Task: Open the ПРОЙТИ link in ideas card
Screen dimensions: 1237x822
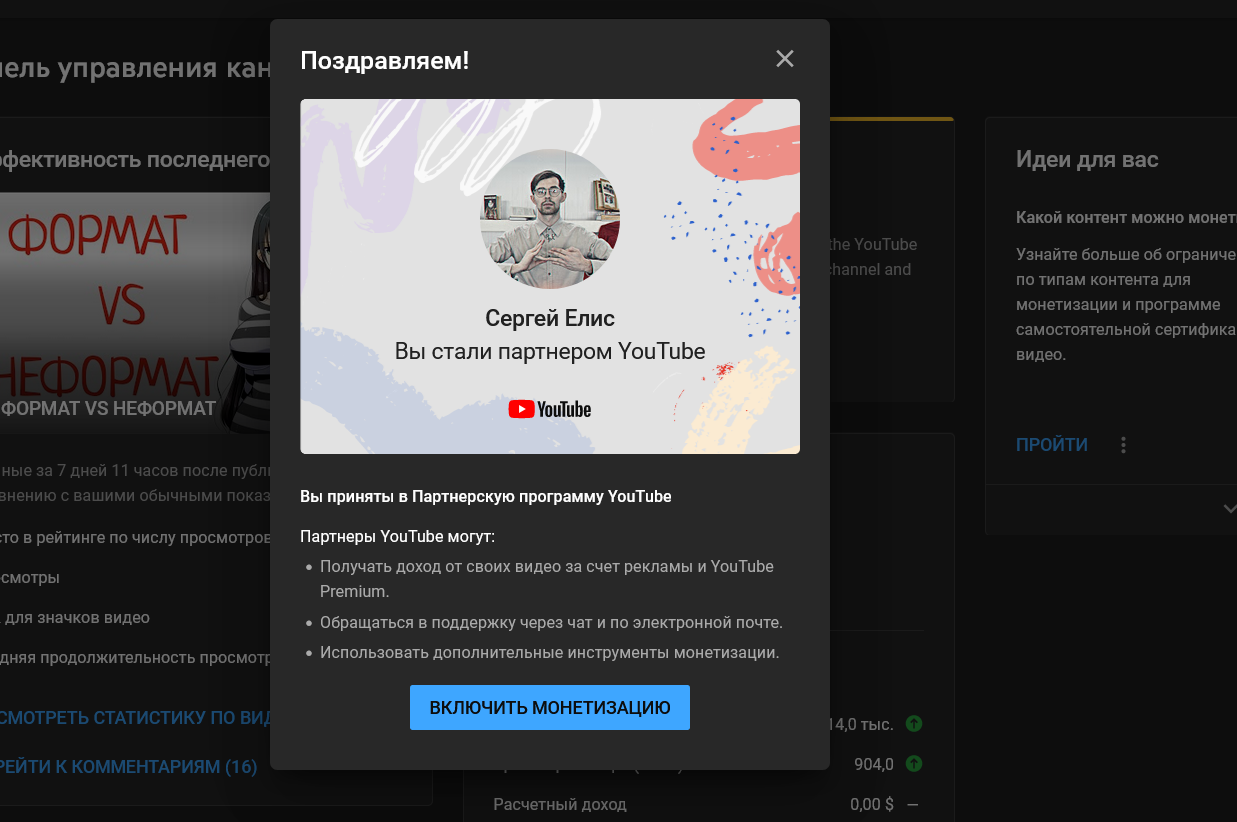Action: coord(1051,445)
